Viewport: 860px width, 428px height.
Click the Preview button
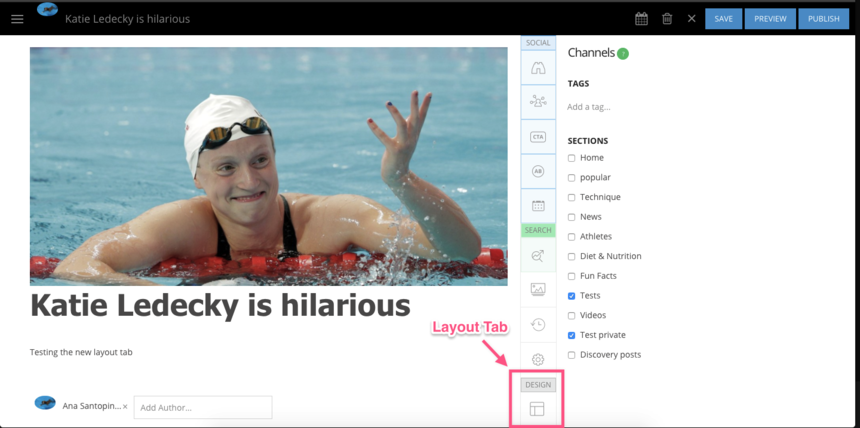[x=770, y=19]
